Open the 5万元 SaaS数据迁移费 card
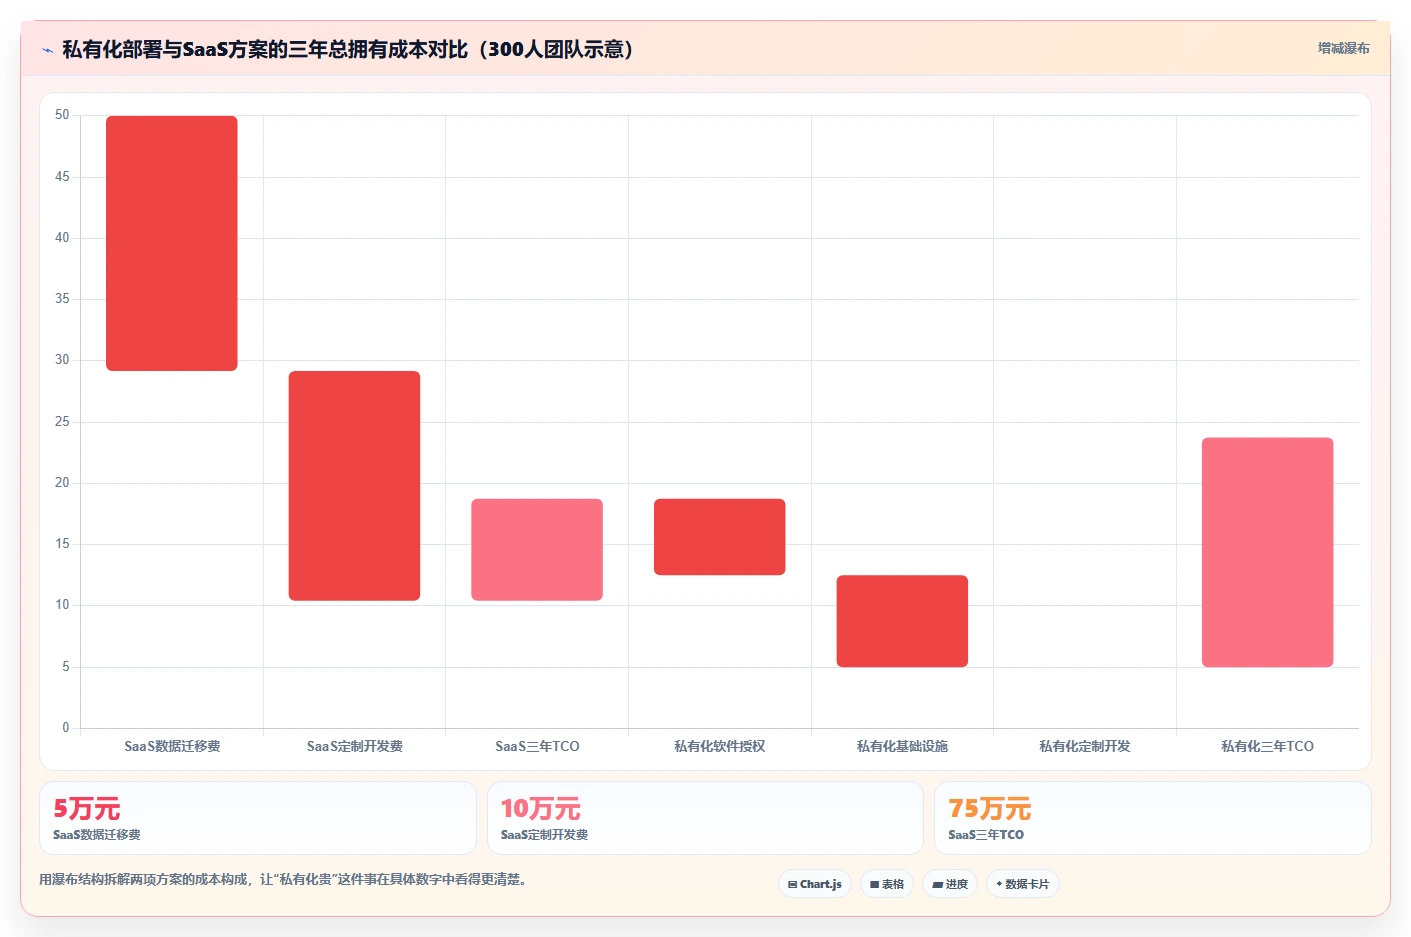 click(x=258, y=818)
